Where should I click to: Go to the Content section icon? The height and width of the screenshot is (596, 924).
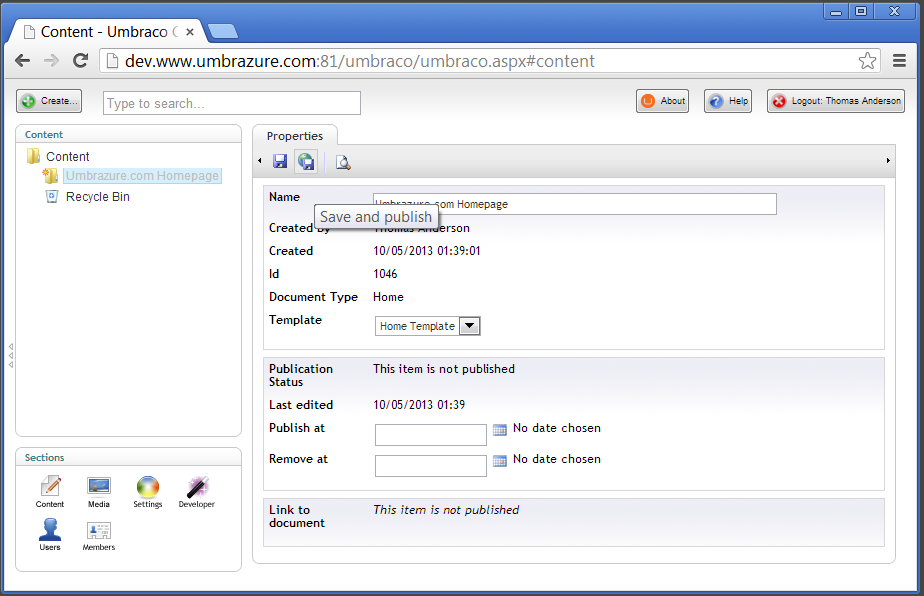pos(50,491)
